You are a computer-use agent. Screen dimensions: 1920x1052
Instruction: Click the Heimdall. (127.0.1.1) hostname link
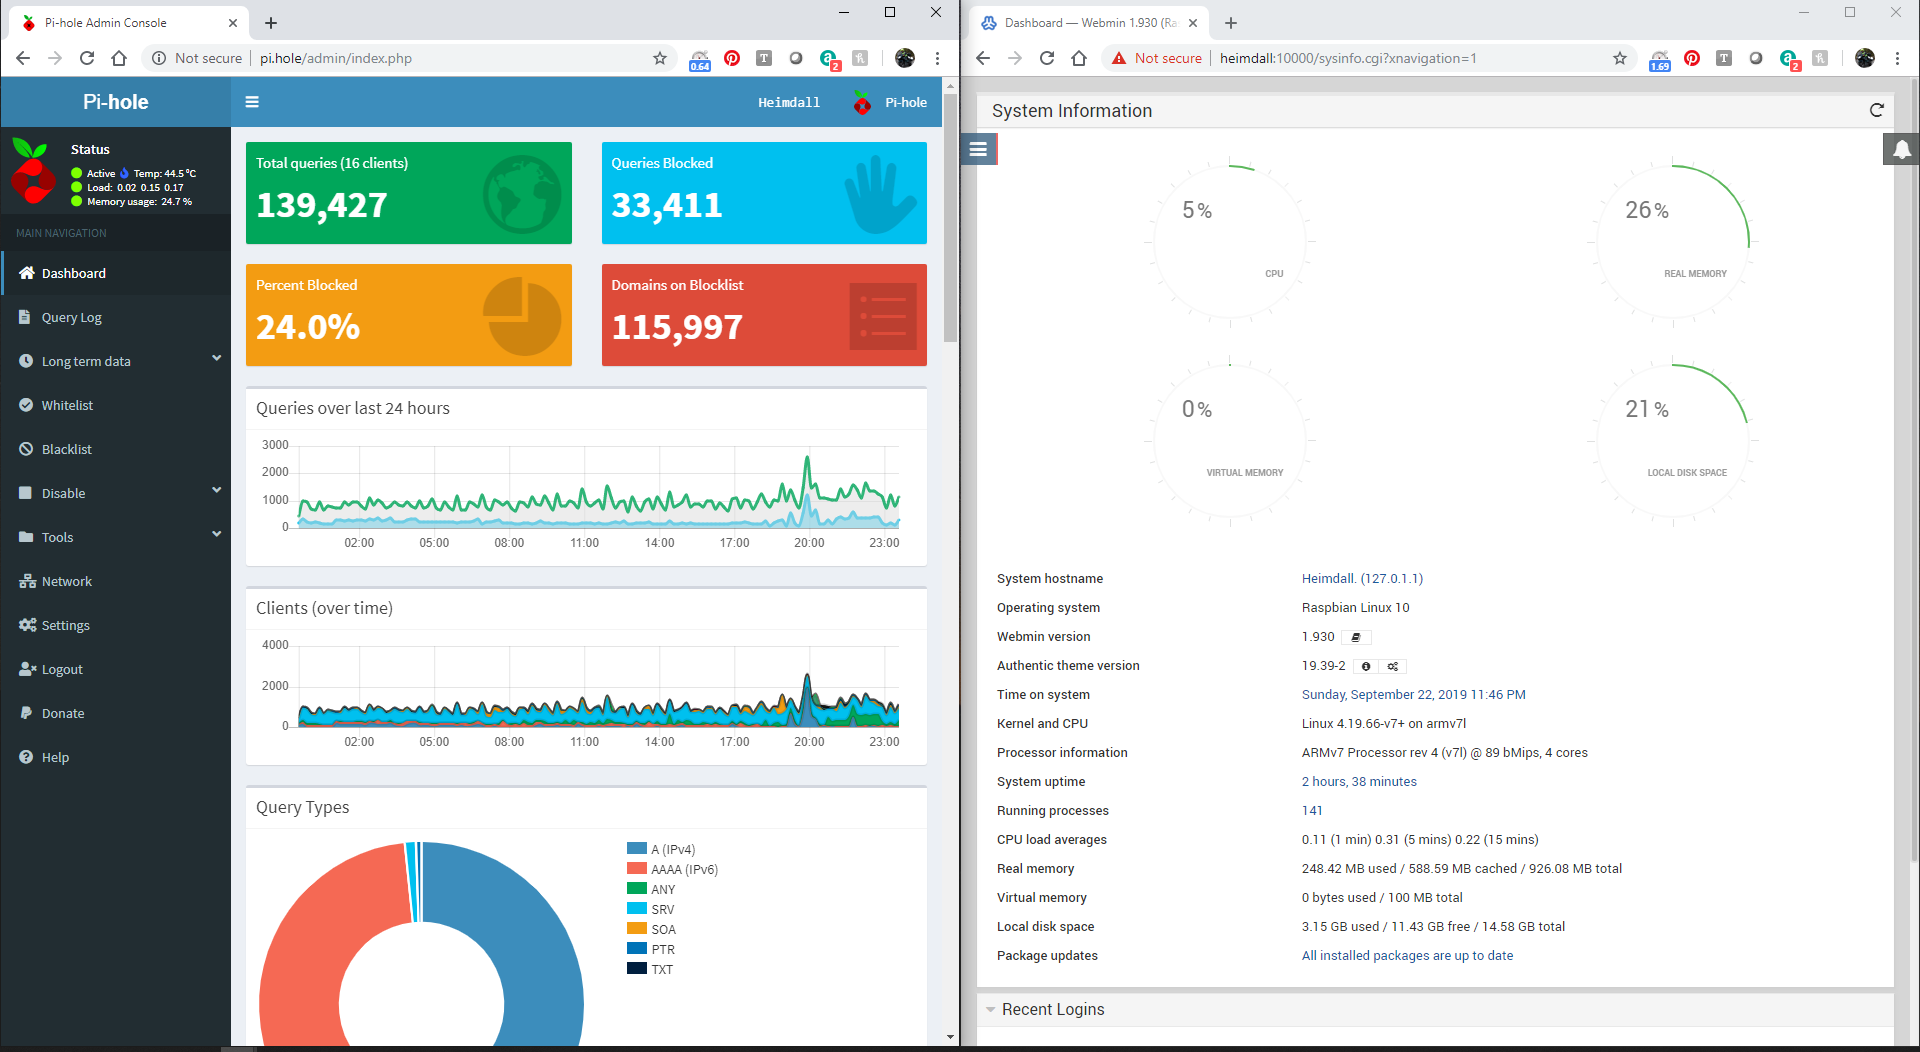click(1362, 578)
